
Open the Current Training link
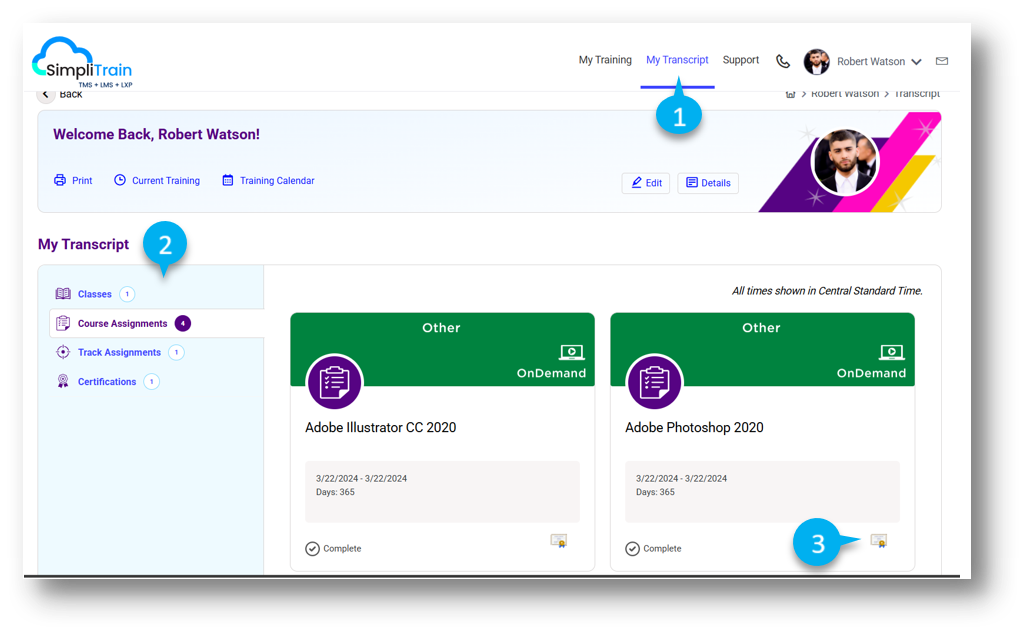point(157,181)
